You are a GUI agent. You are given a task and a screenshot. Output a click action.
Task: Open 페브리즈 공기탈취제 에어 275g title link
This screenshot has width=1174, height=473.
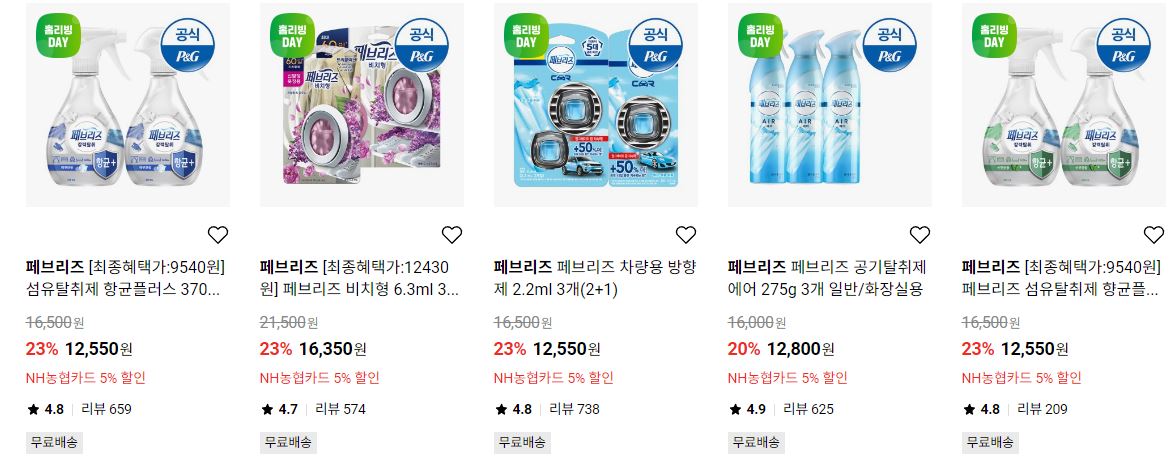coord(828,278)
